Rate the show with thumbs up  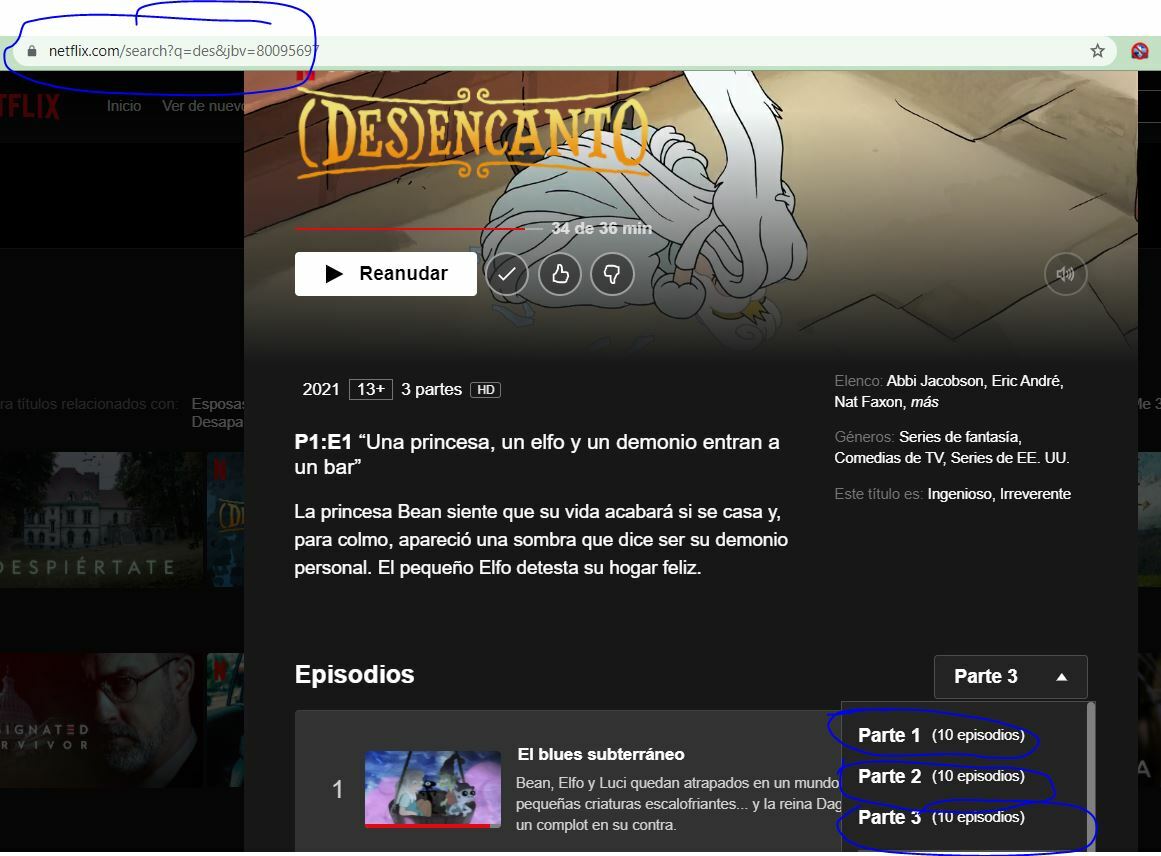[560, 274]
